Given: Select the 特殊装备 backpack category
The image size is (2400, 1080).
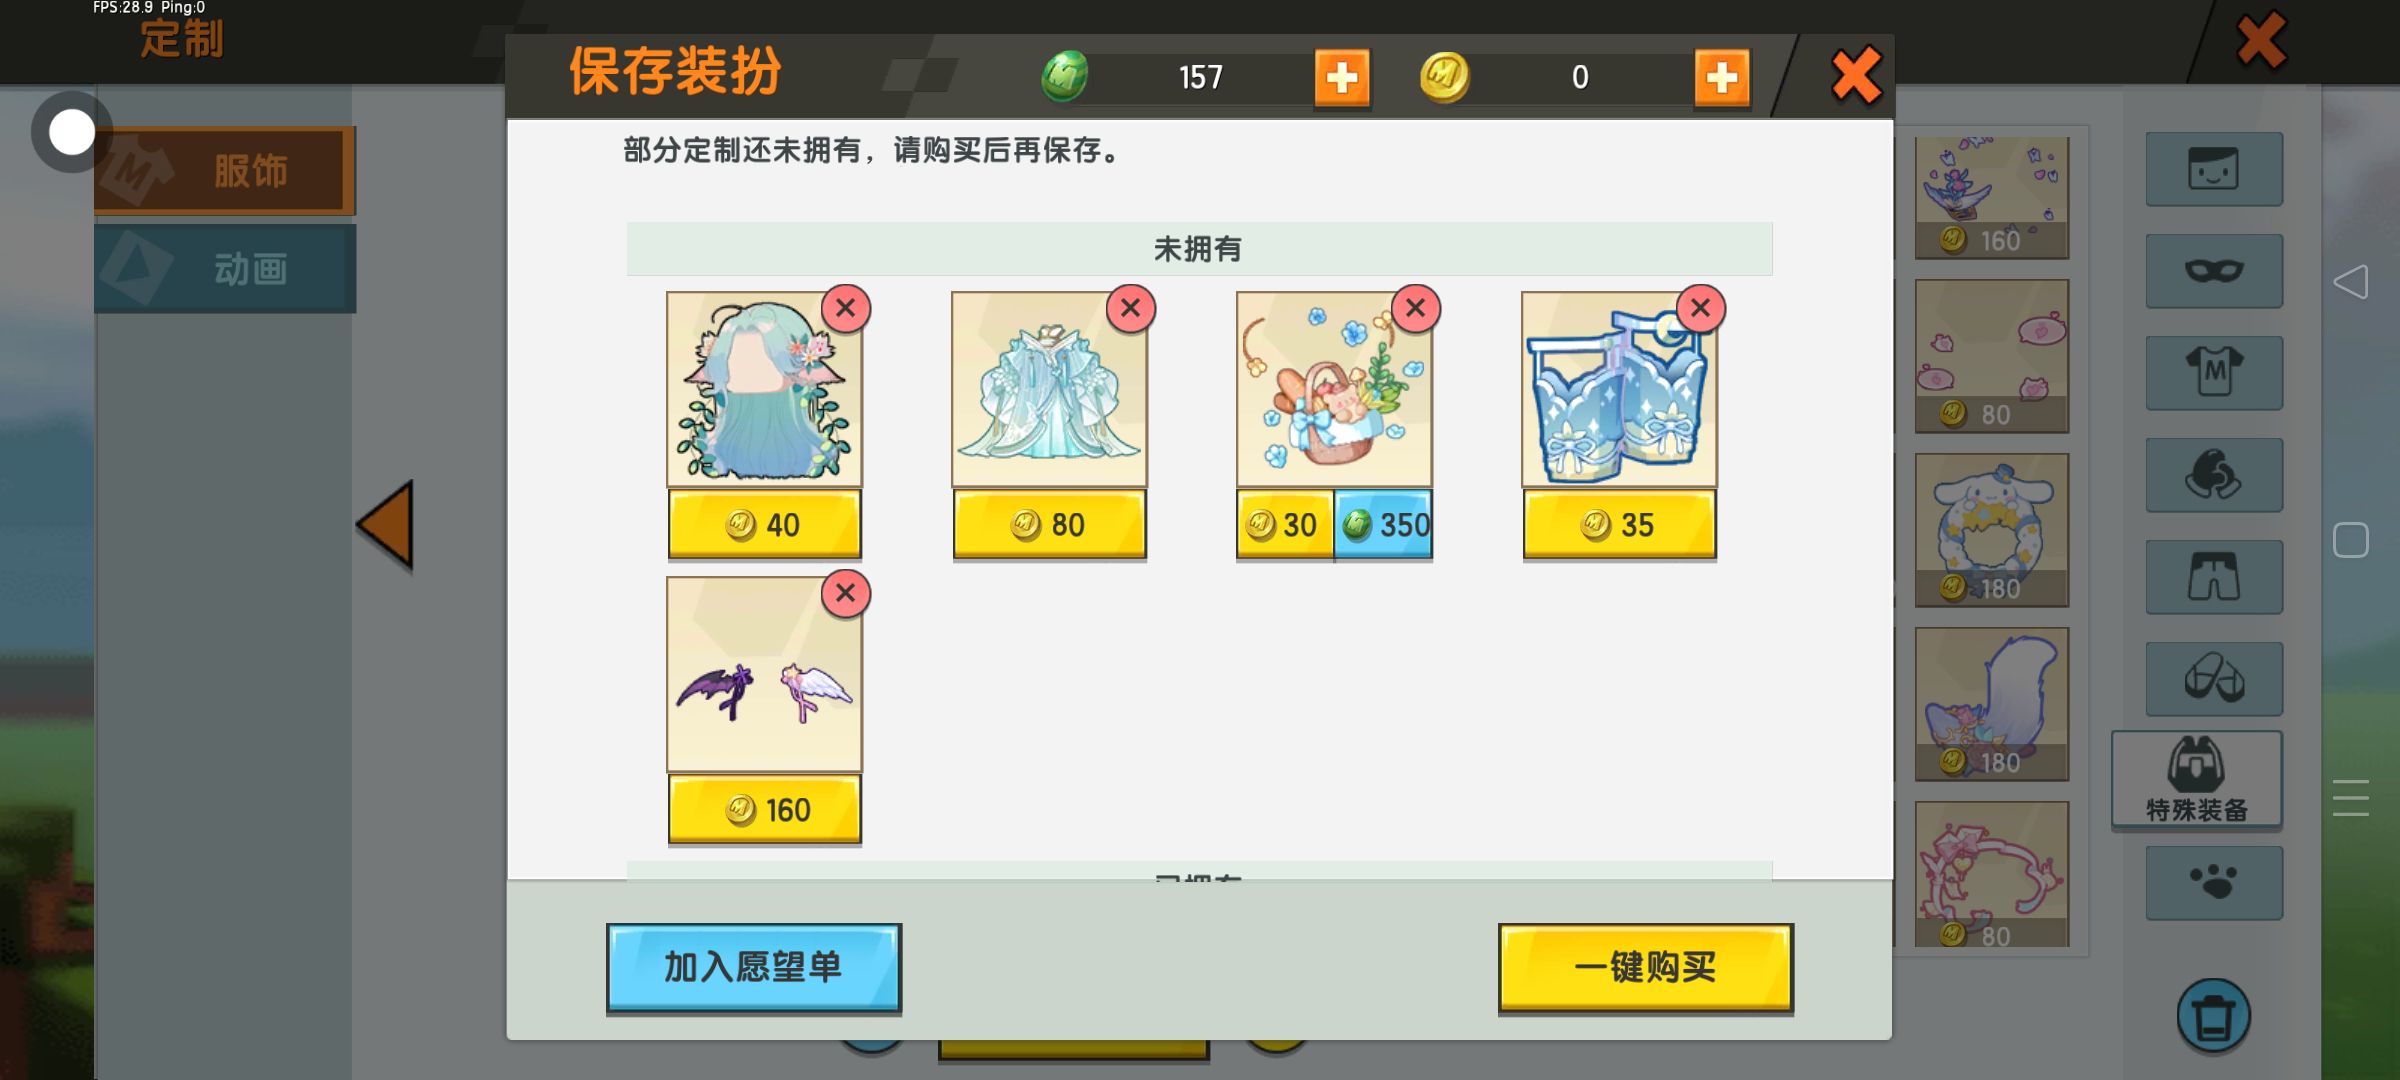Looking at the screenshot, I should pyautogui.click(x=2197, y=780).
